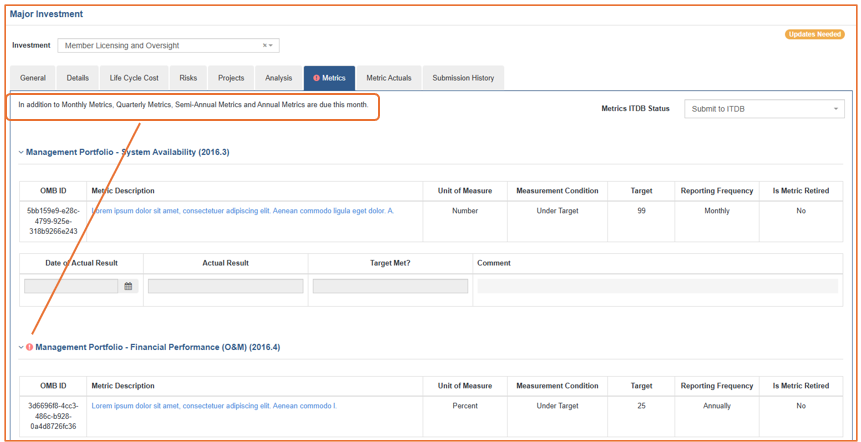Click alert icon beside Financial Performance heading
Image resolution: width=861 pixels, height=442 pixels.
click(x=30, y=347)
